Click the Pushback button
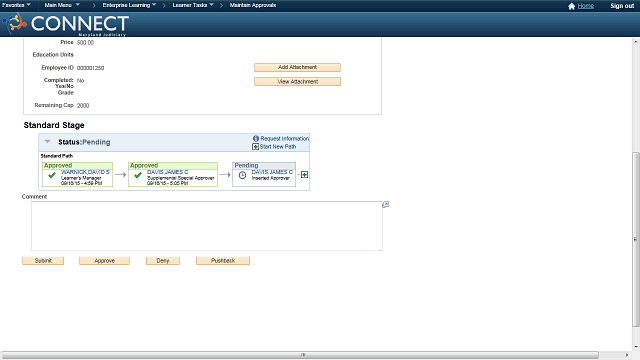The width and height of the screenshot is (640, 360). tap(223, 260)
